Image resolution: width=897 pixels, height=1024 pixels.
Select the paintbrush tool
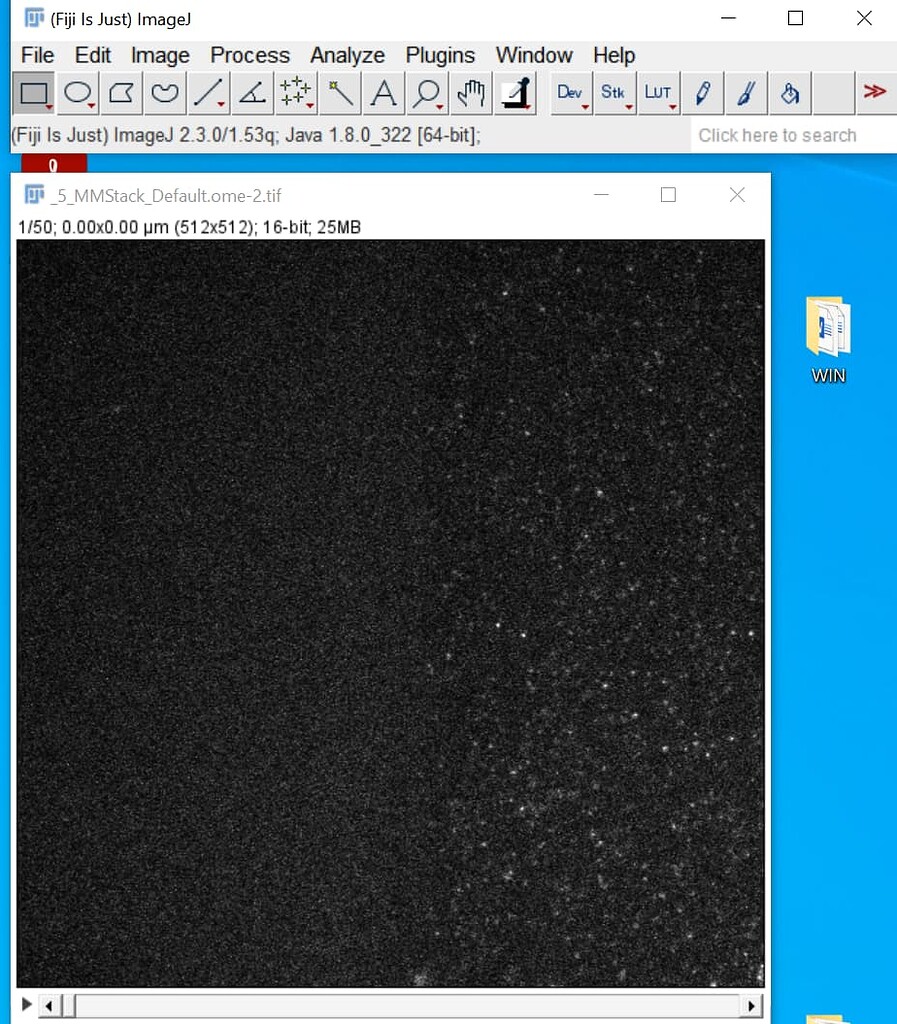746,93
